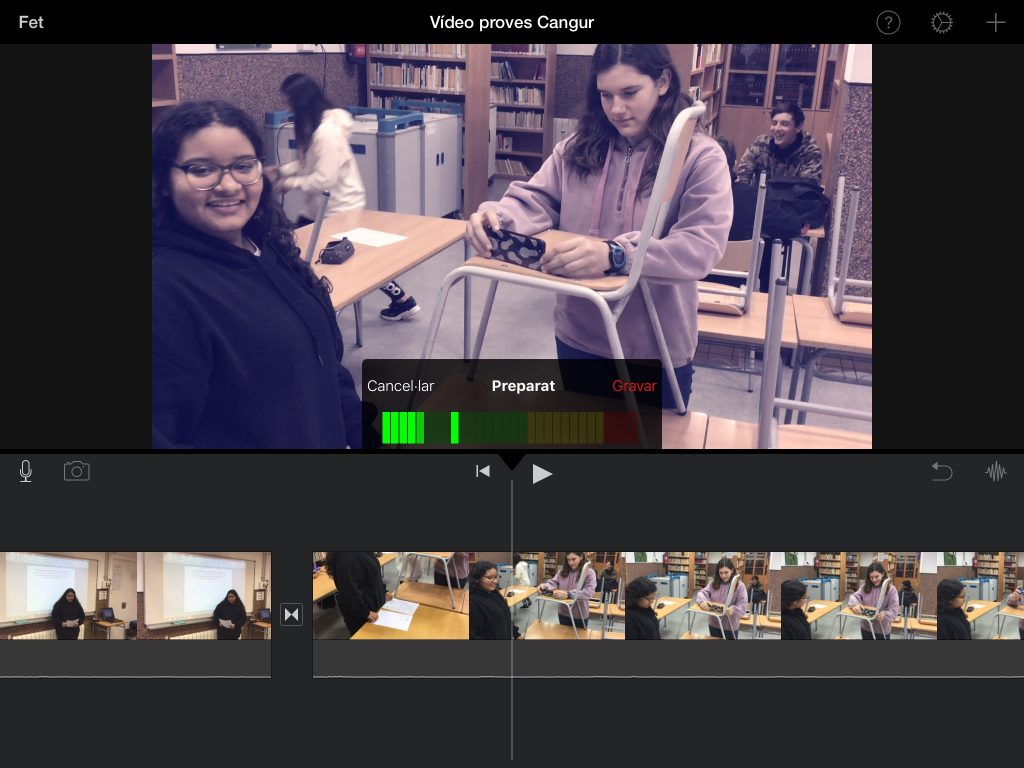Open project settings gear icon
The image size is (1024, 768).
[942, 23]
